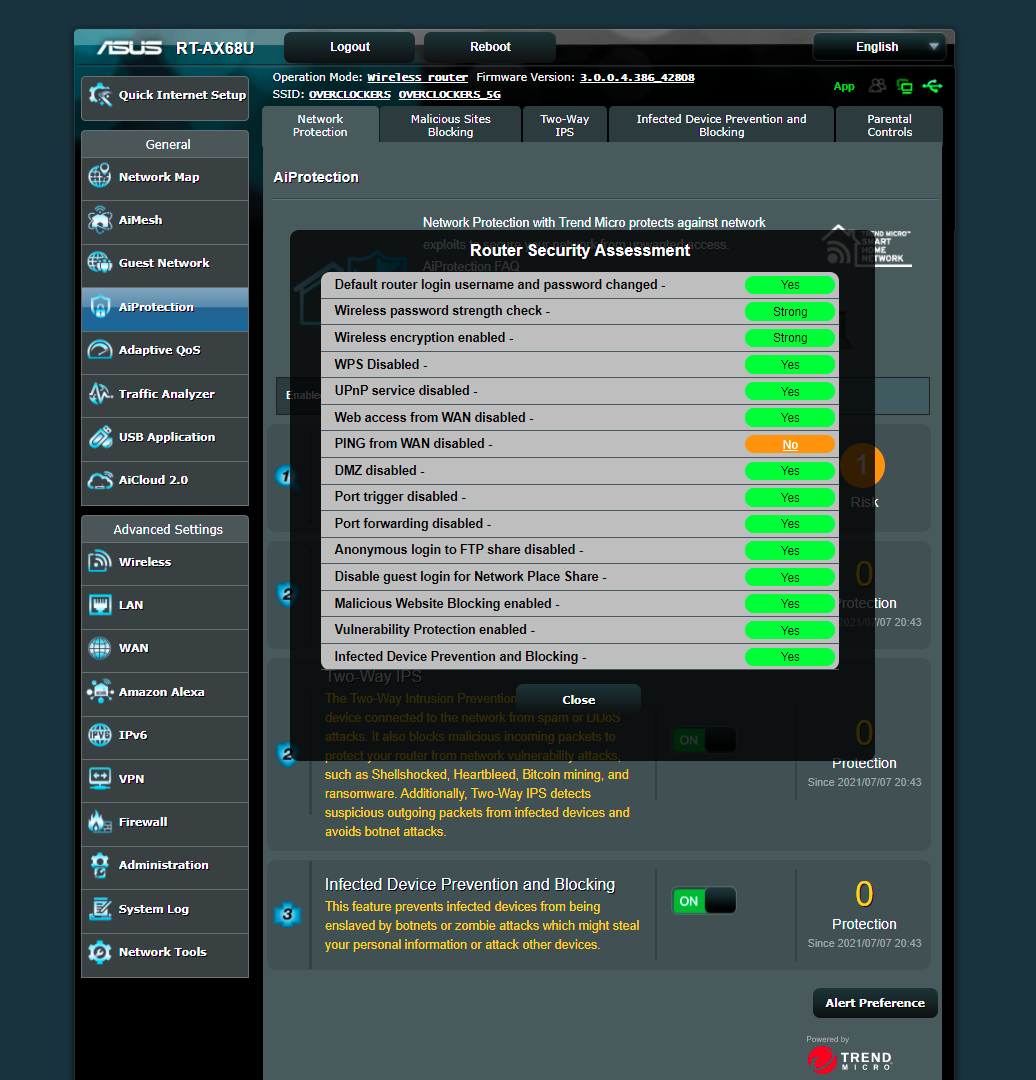
Task: Click the Infected Device Prevention protection count 0
Action: pyautogui.click(x=864, y=894)
